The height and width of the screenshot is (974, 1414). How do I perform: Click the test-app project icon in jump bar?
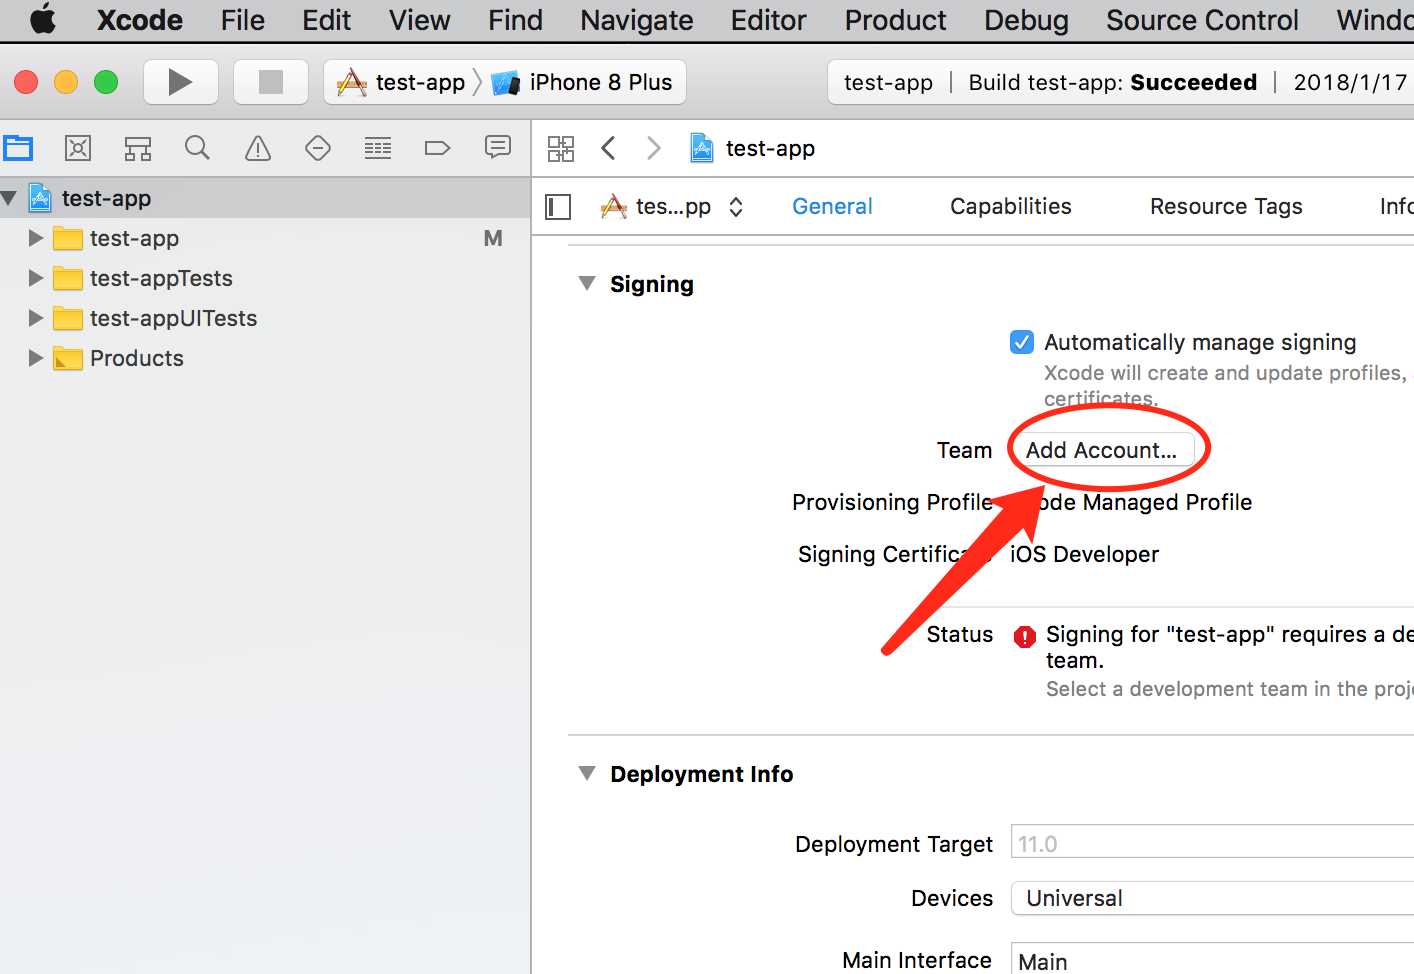click(x=702, y=148)
